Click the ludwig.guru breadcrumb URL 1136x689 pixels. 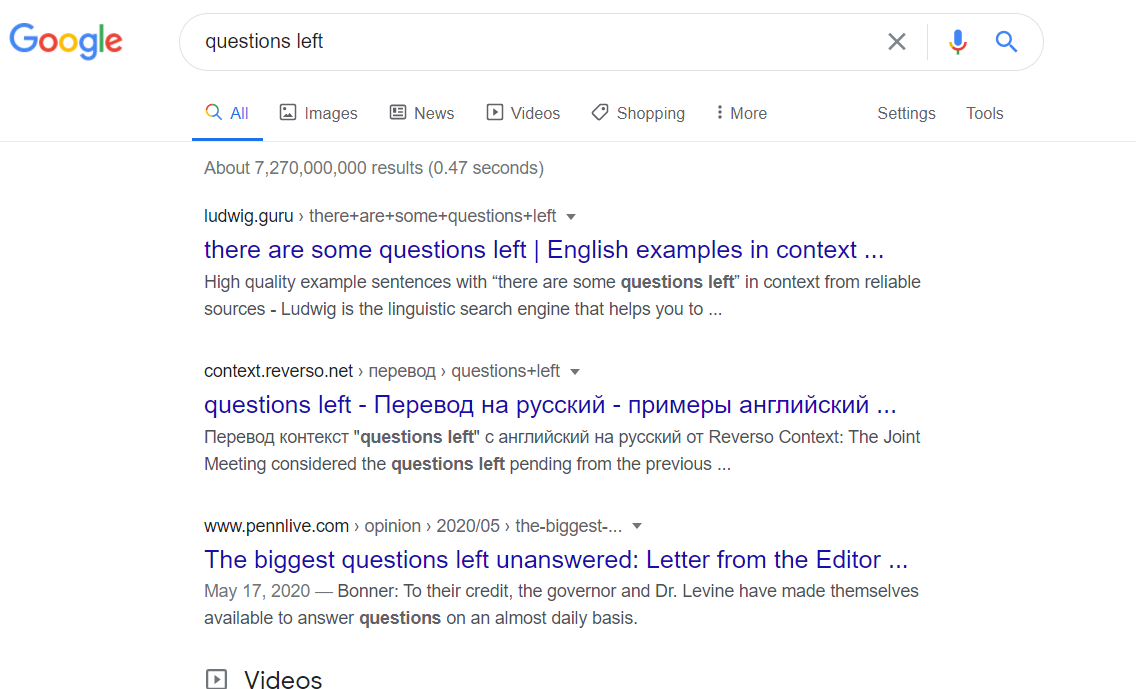pyautogui.click(x=380, y=216)
